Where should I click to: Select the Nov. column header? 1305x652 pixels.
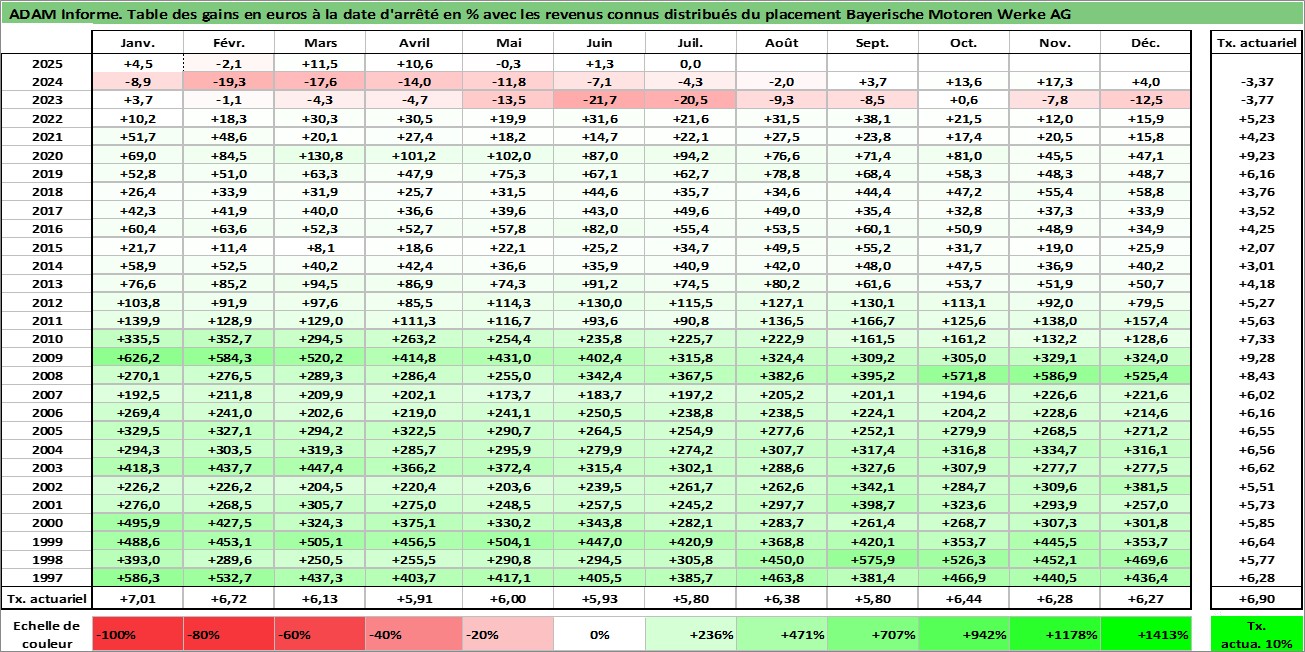pos(1054,43)
